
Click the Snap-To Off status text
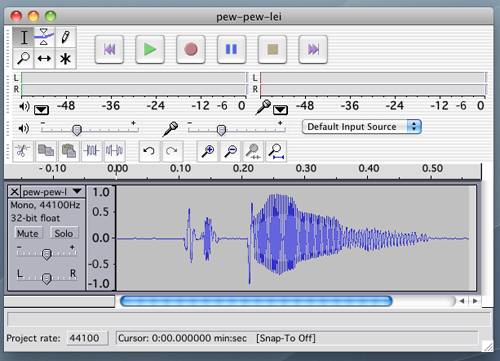point(286,338)
